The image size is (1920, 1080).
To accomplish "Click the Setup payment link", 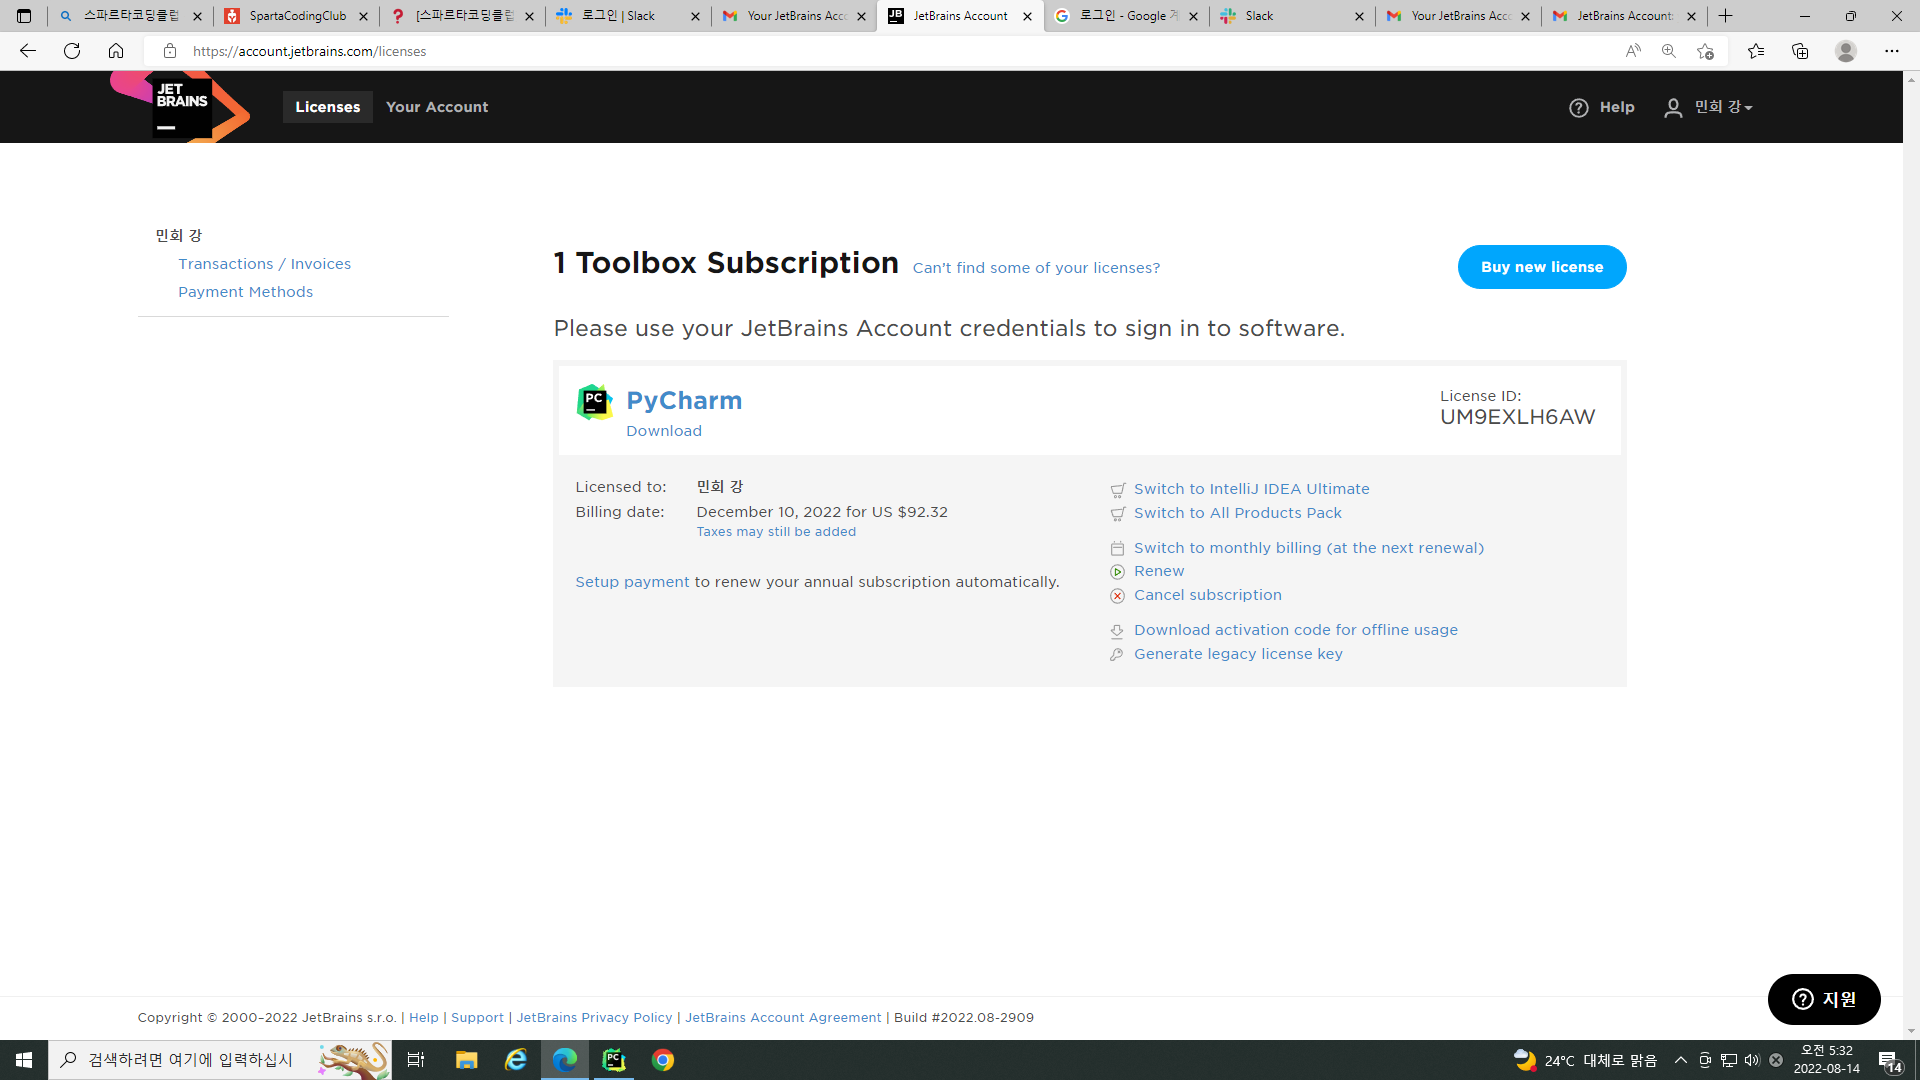I will [x=632, y=582].
